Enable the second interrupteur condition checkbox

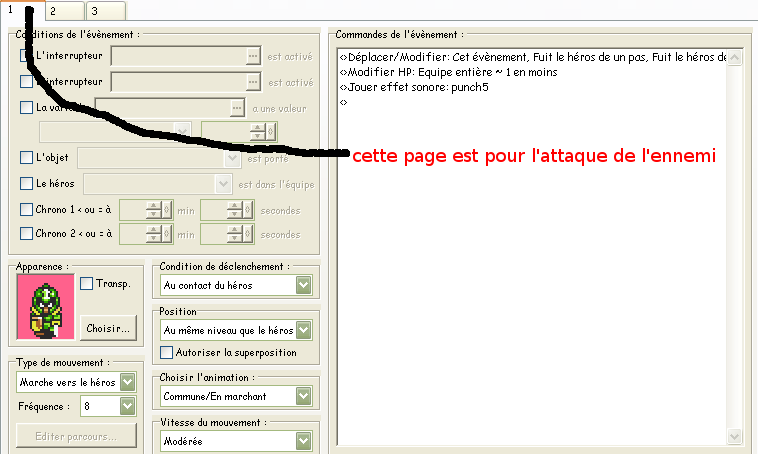(26, 81)
